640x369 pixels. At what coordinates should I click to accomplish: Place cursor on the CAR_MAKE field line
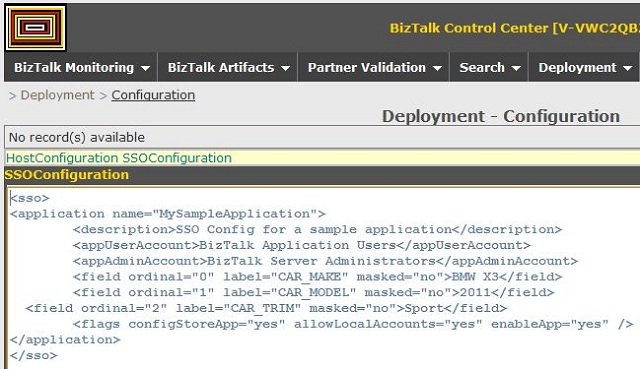coord(318,277)
